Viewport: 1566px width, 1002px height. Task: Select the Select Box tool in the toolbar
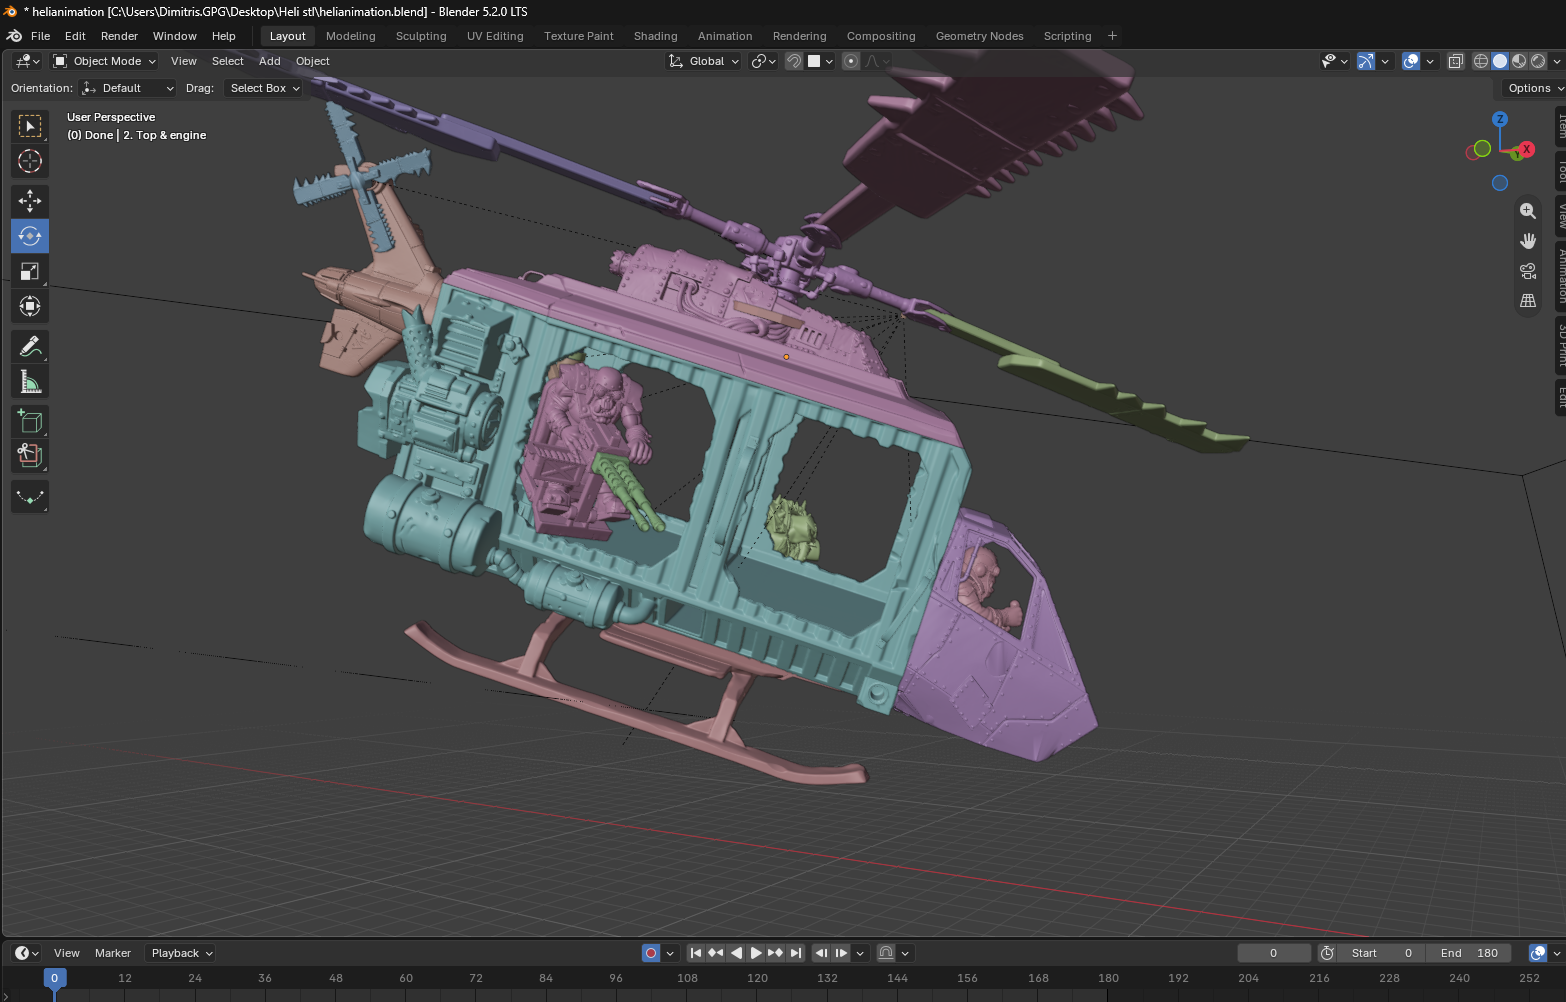click(x=30, y=126)
